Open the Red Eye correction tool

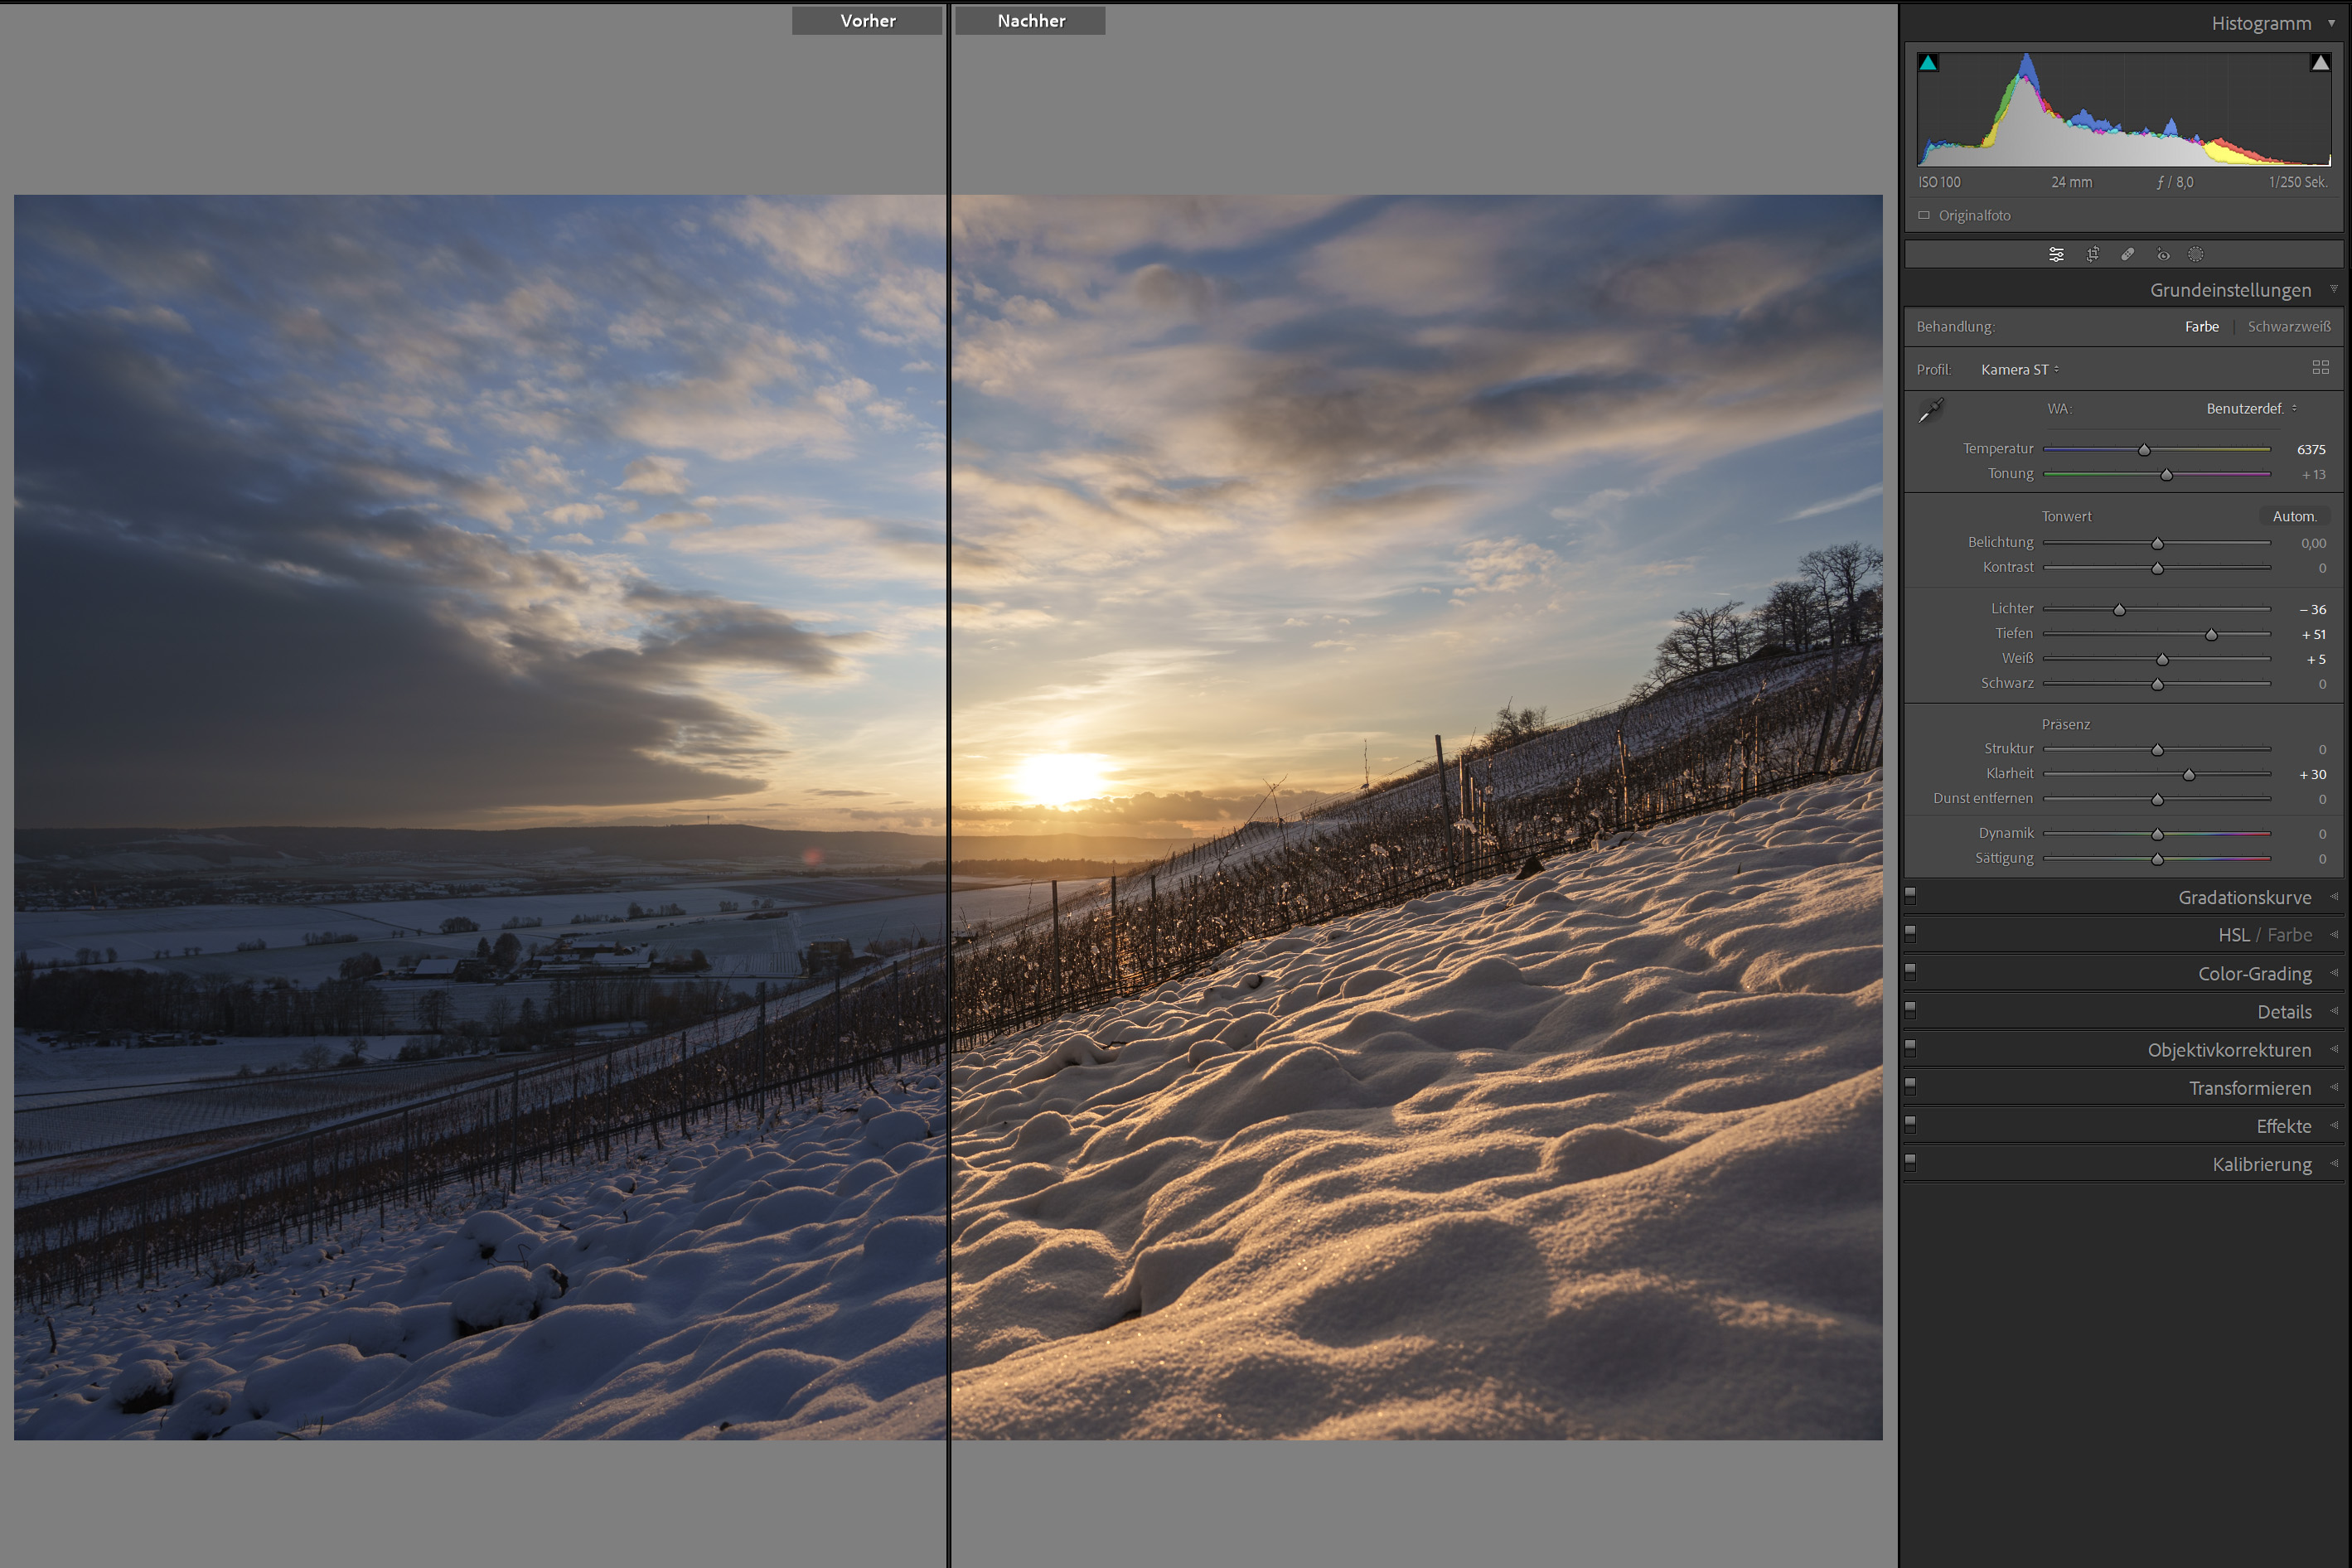[x=2162, y=255]
